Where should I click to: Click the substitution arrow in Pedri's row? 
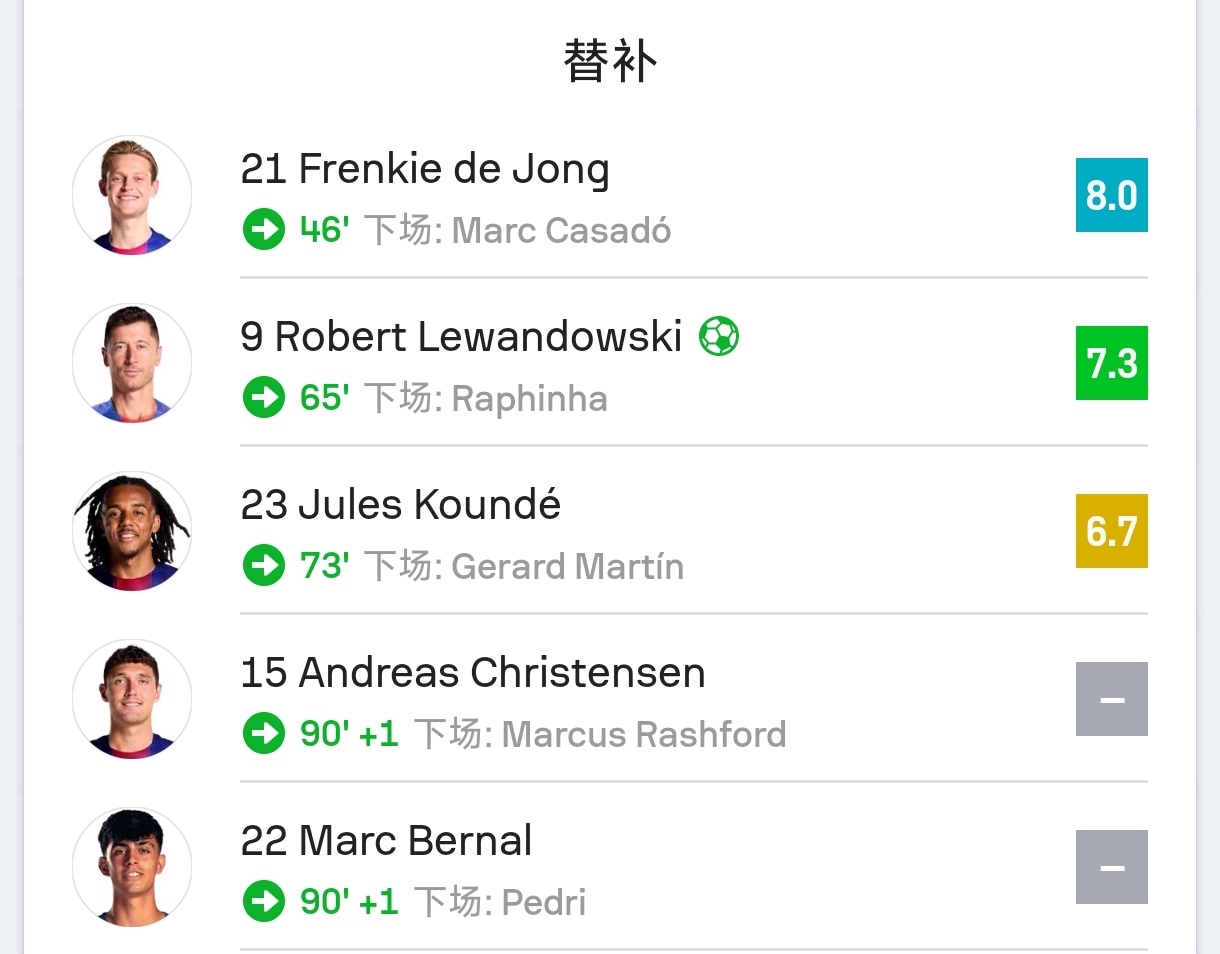(x=264, y=903)
